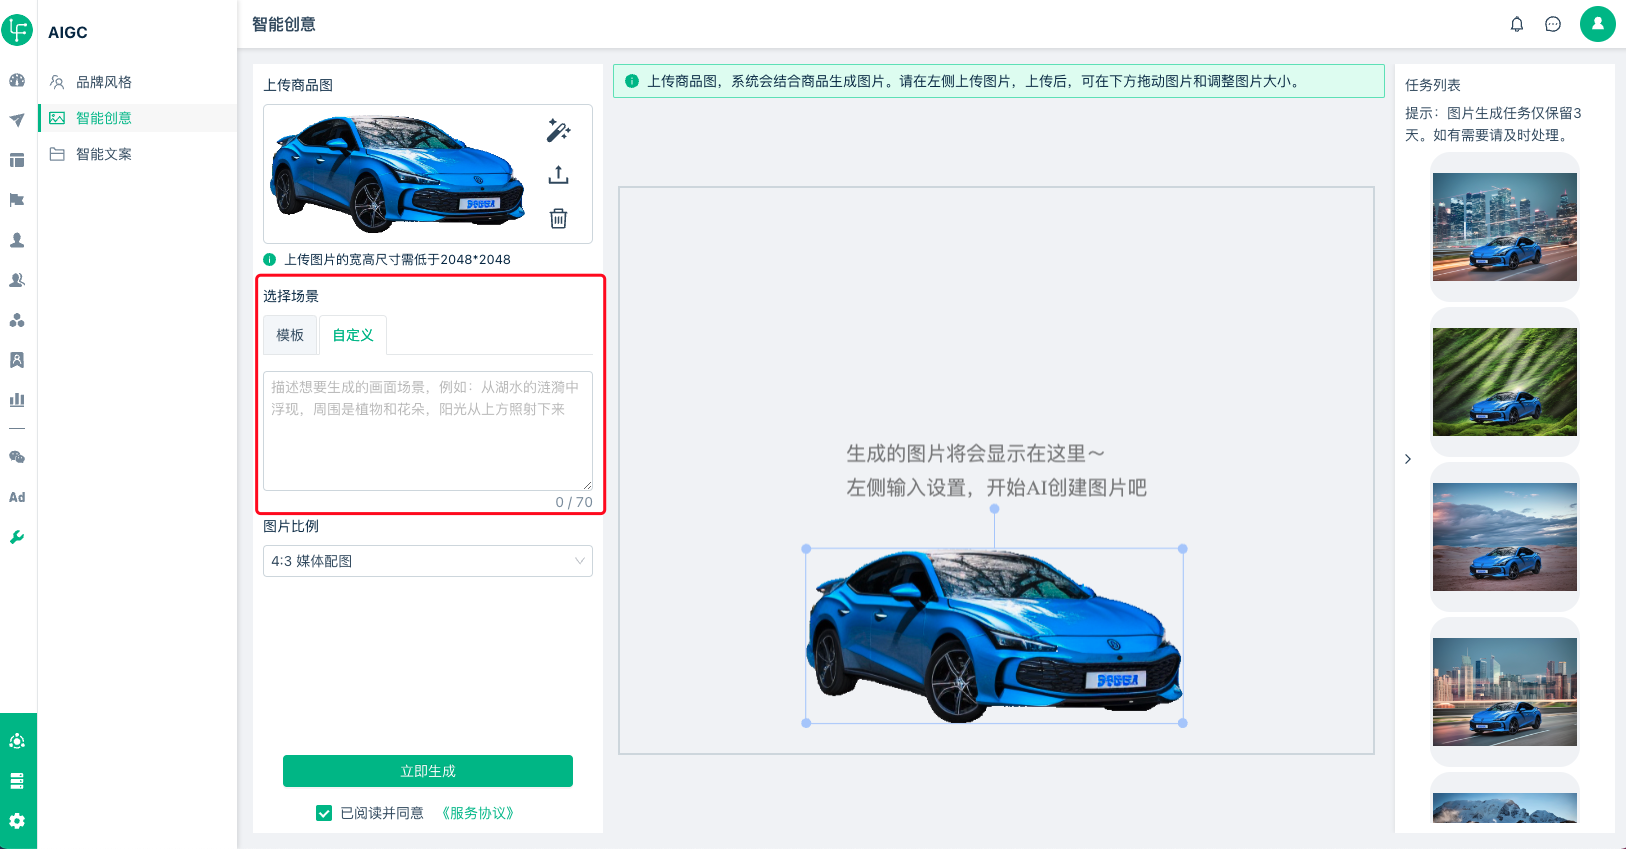Open the daytime city highway task thumbnail
Image resolution: width=1626 pixels, height=849 pixels.
1505,692
